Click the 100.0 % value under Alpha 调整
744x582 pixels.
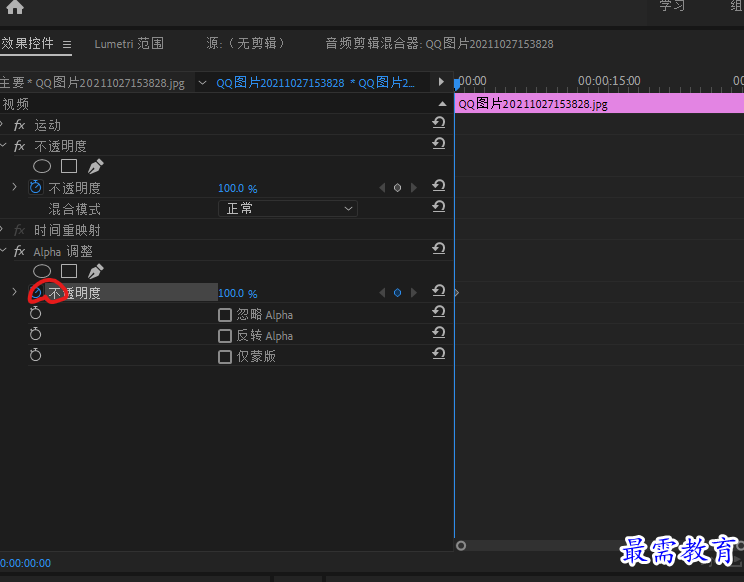[x=238, y=293]
